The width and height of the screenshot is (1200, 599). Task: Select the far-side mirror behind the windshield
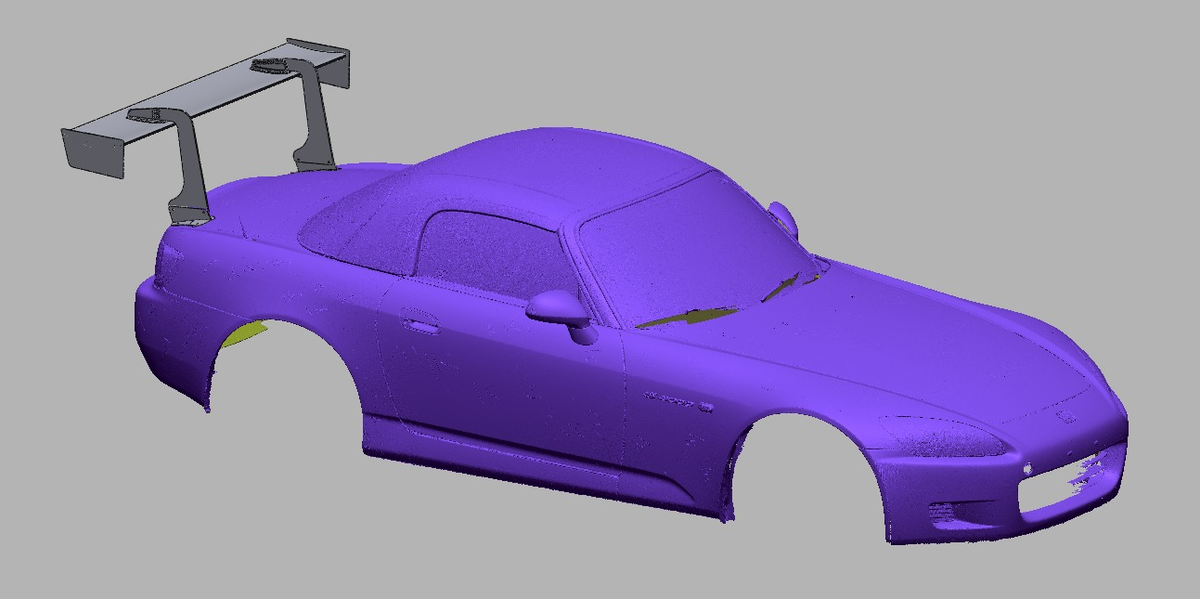click(784, 218)
